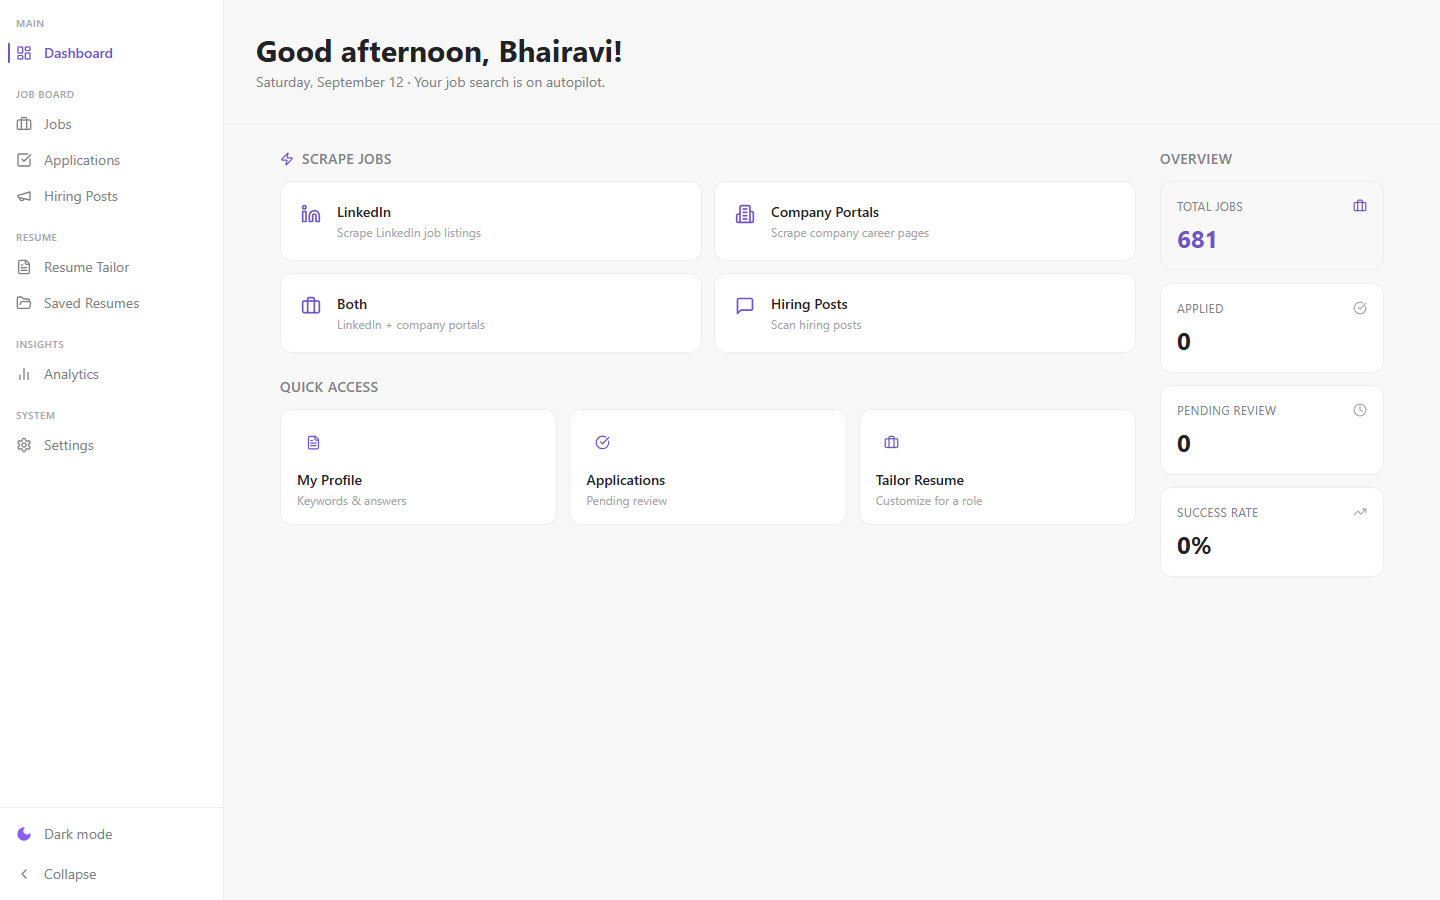Viewport: 1440px width, 900px height.
Task: Open Analytics under Insights
Action: click(111, 374)
